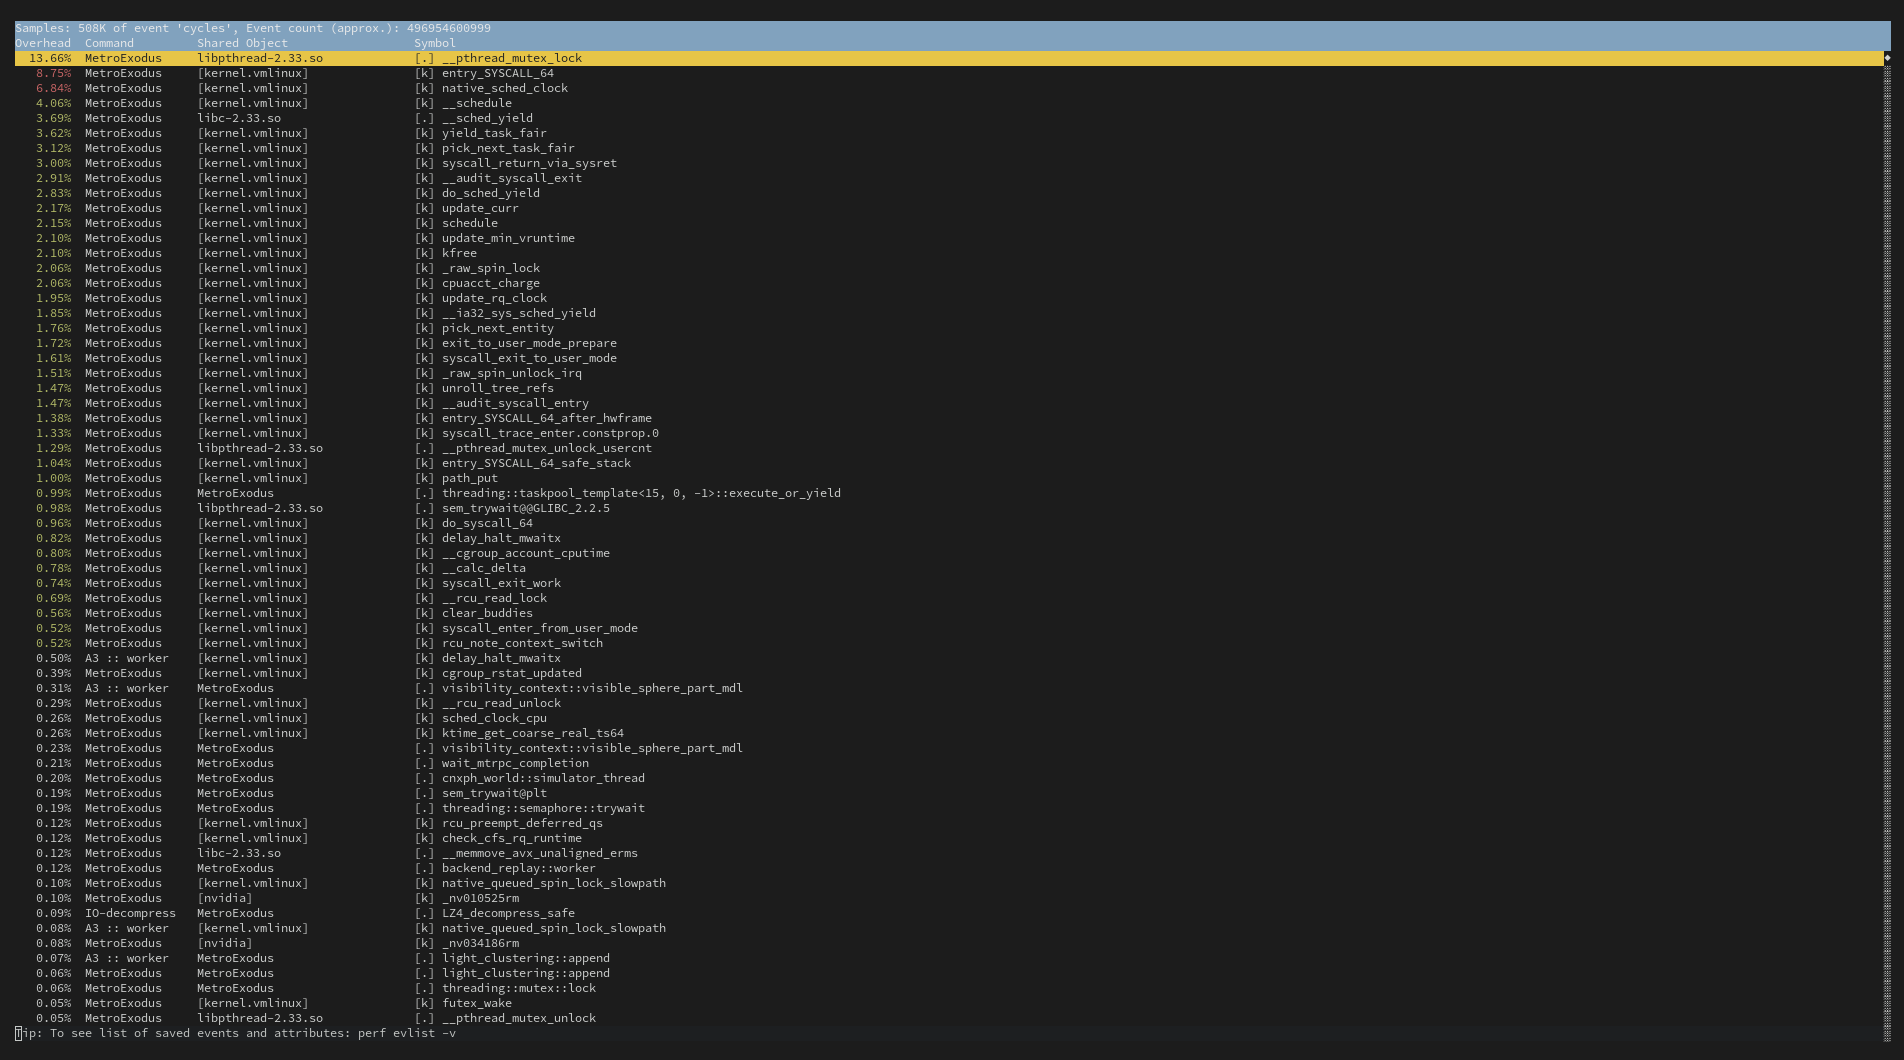Click the scrollbar position marker at top right
The height and width of the screenshot is (1060, 1904).
pyautogui.click(x=1887, y=58)
